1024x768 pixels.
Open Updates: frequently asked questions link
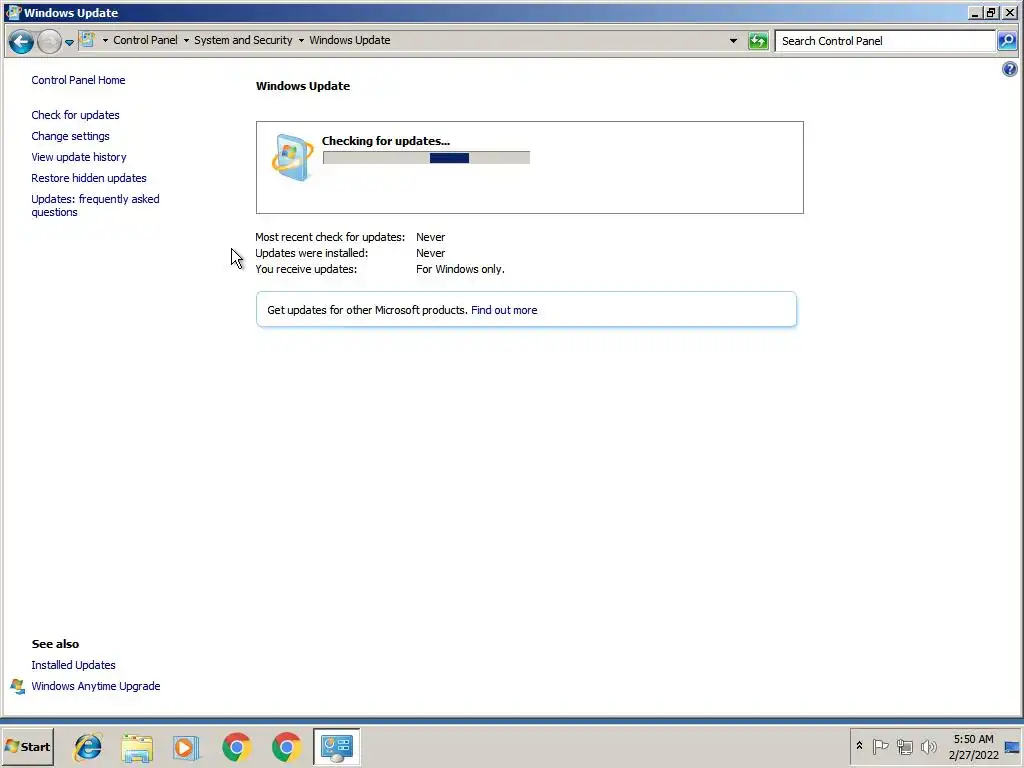[95, 206]
